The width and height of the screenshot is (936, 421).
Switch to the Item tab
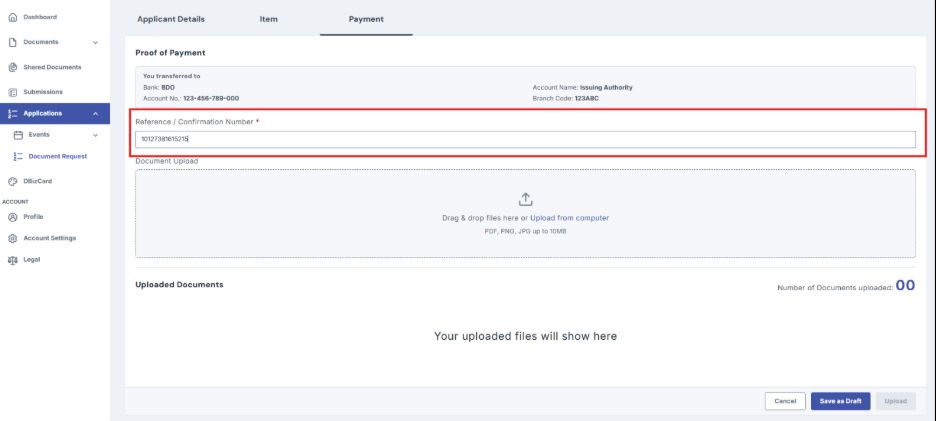click(x=269, y=19)
